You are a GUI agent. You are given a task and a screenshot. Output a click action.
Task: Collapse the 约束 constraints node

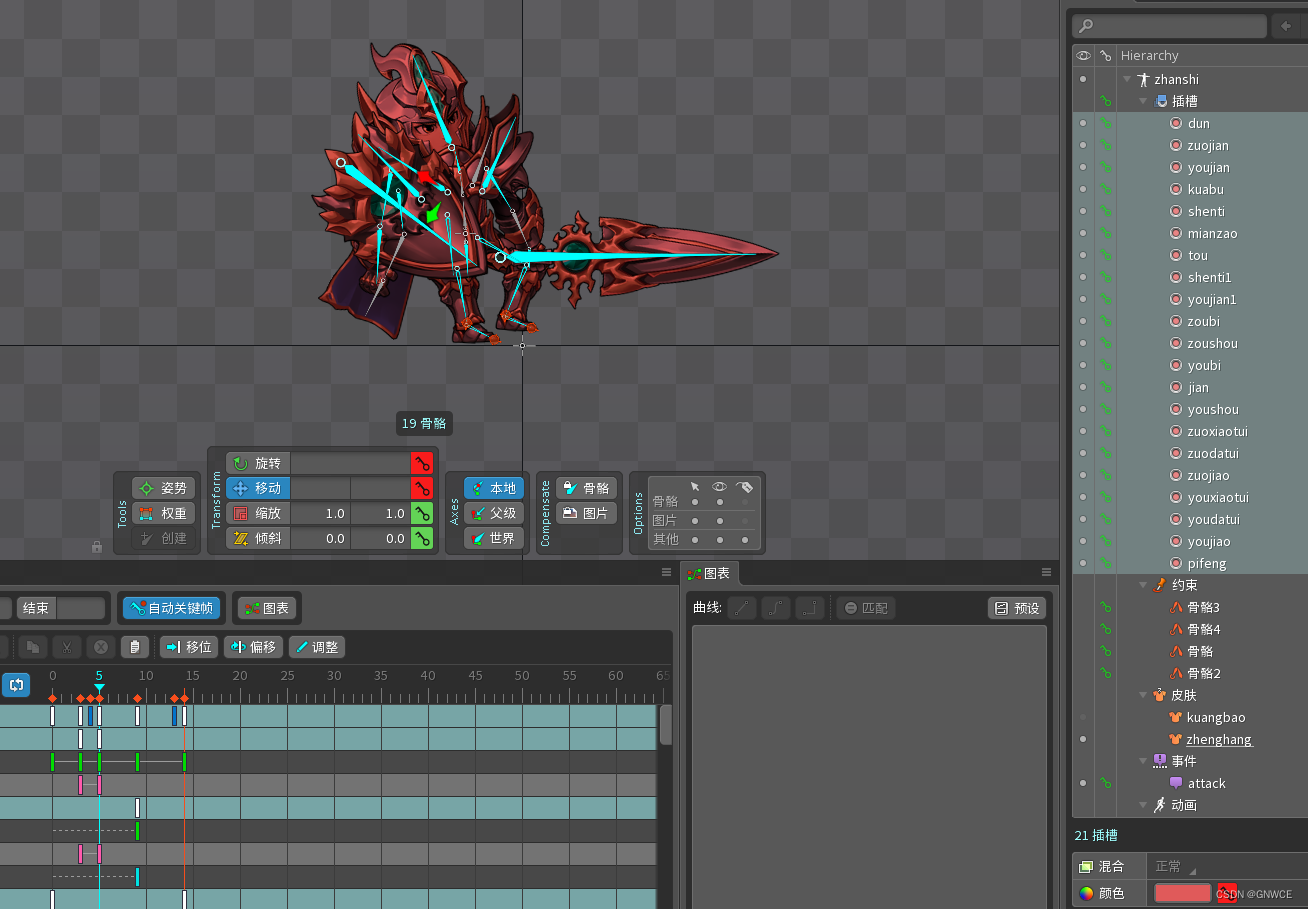pos(1143,585)
